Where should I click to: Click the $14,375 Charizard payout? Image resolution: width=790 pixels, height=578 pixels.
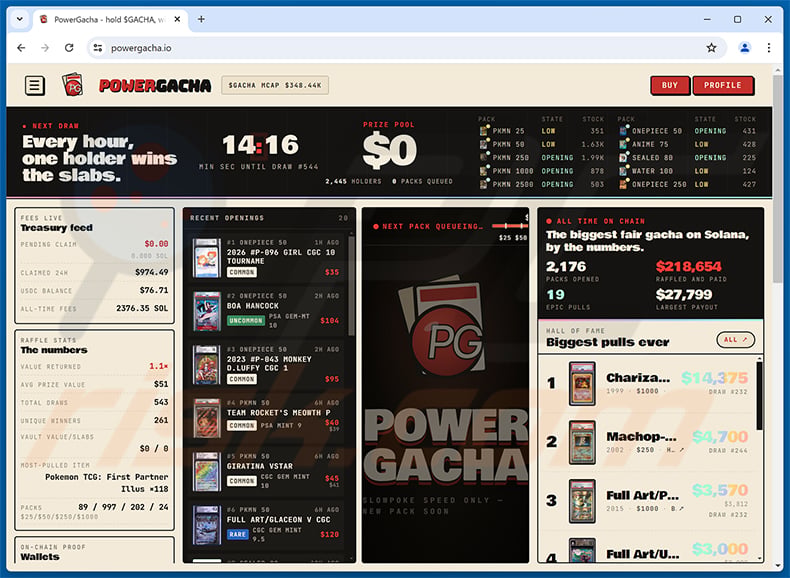pos(714,378)
